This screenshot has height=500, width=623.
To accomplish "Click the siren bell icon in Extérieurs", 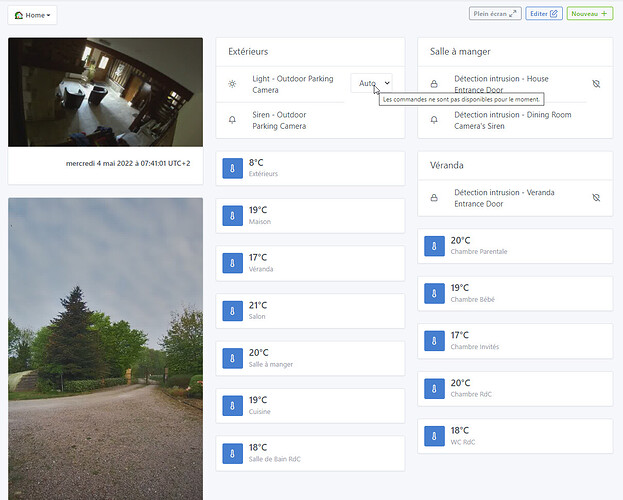I will 233,120.
